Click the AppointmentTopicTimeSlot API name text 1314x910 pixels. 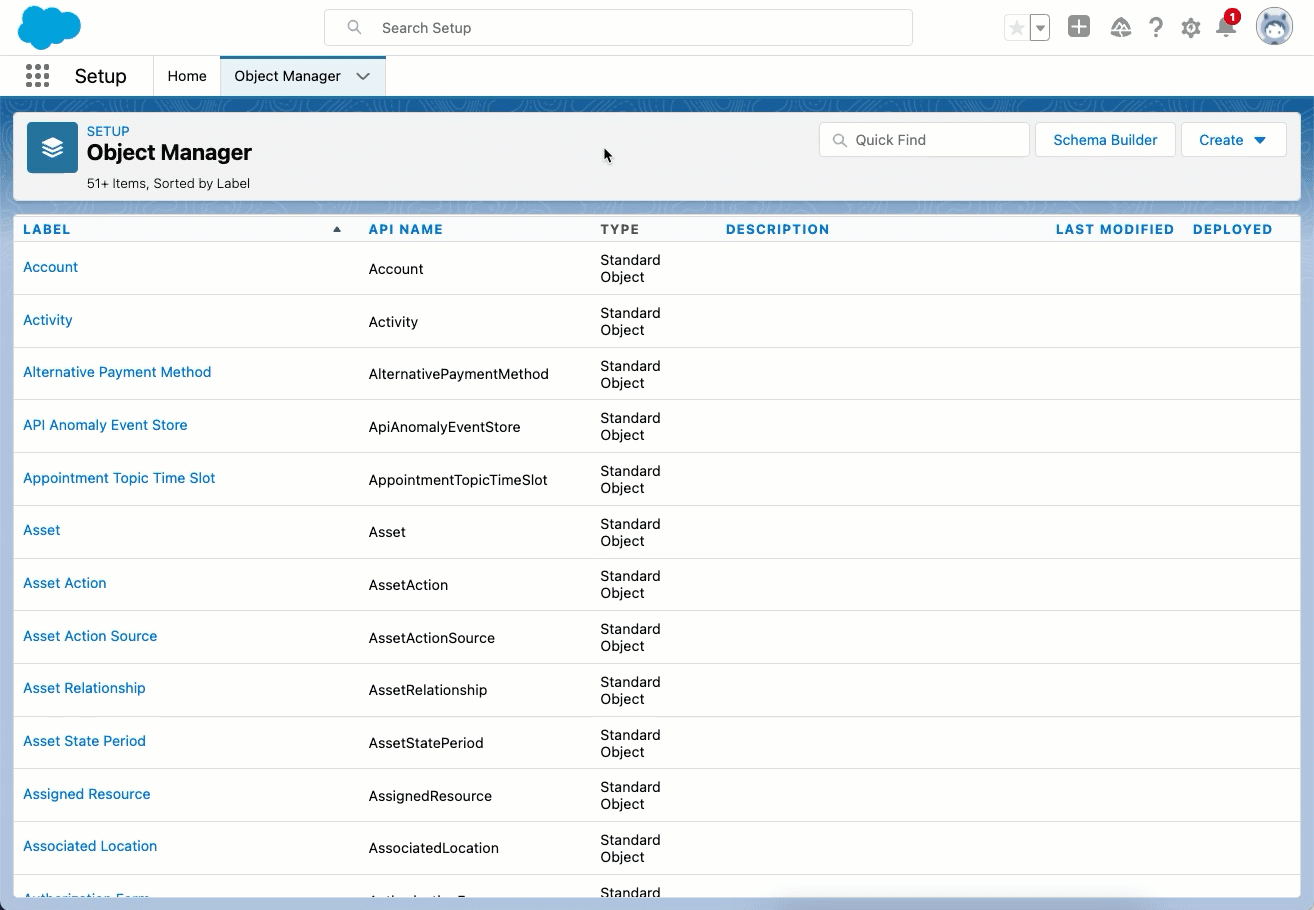click(x=458, y=480)
